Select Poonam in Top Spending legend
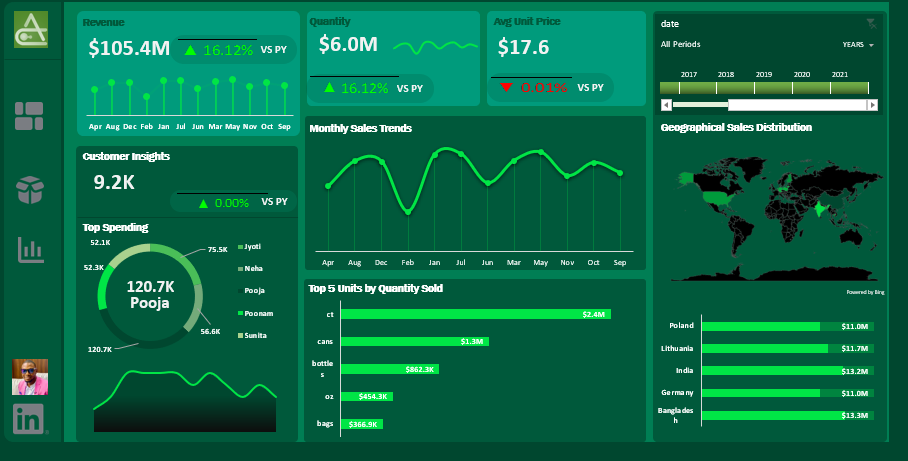Screen dimensions: 908x461 click(x=255, y=313)
